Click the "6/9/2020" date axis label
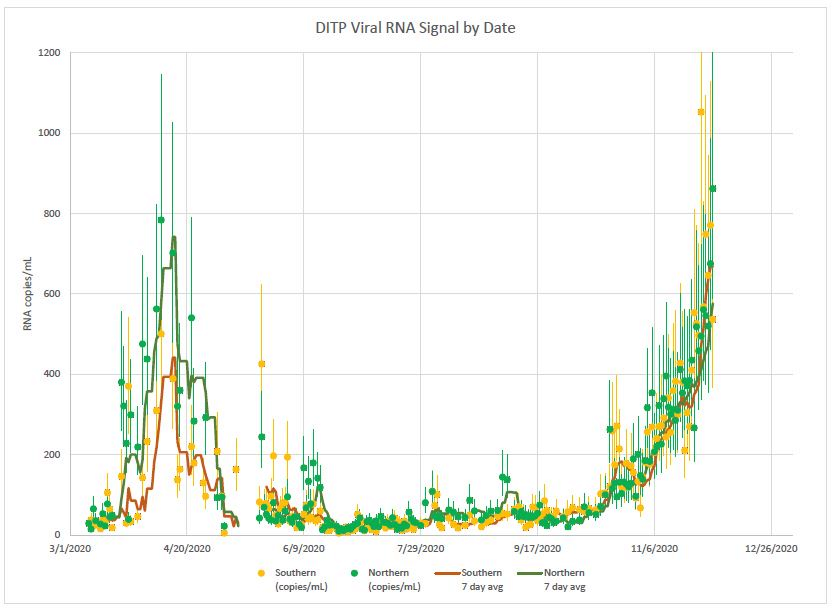This screenshot has height=611, width=835. 304,548
